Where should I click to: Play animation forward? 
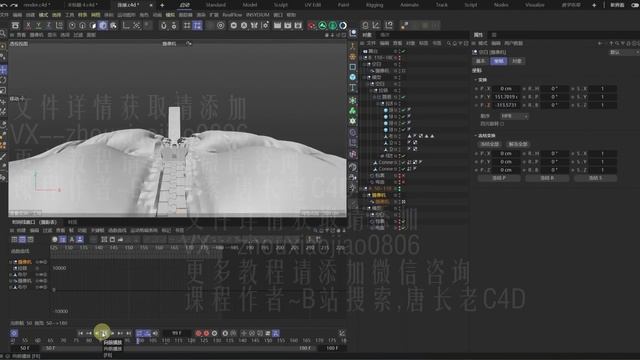104,333
